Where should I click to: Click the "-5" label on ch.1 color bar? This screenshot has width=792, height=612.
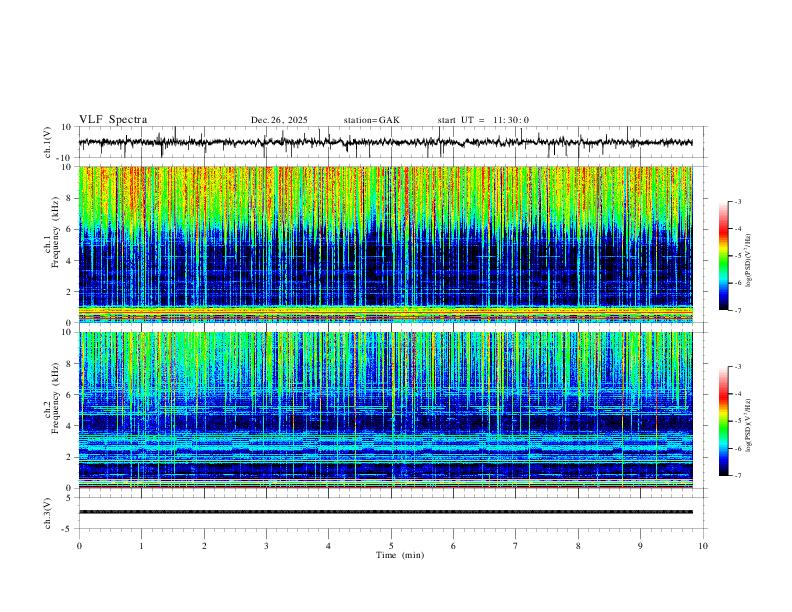coord(738,256)
